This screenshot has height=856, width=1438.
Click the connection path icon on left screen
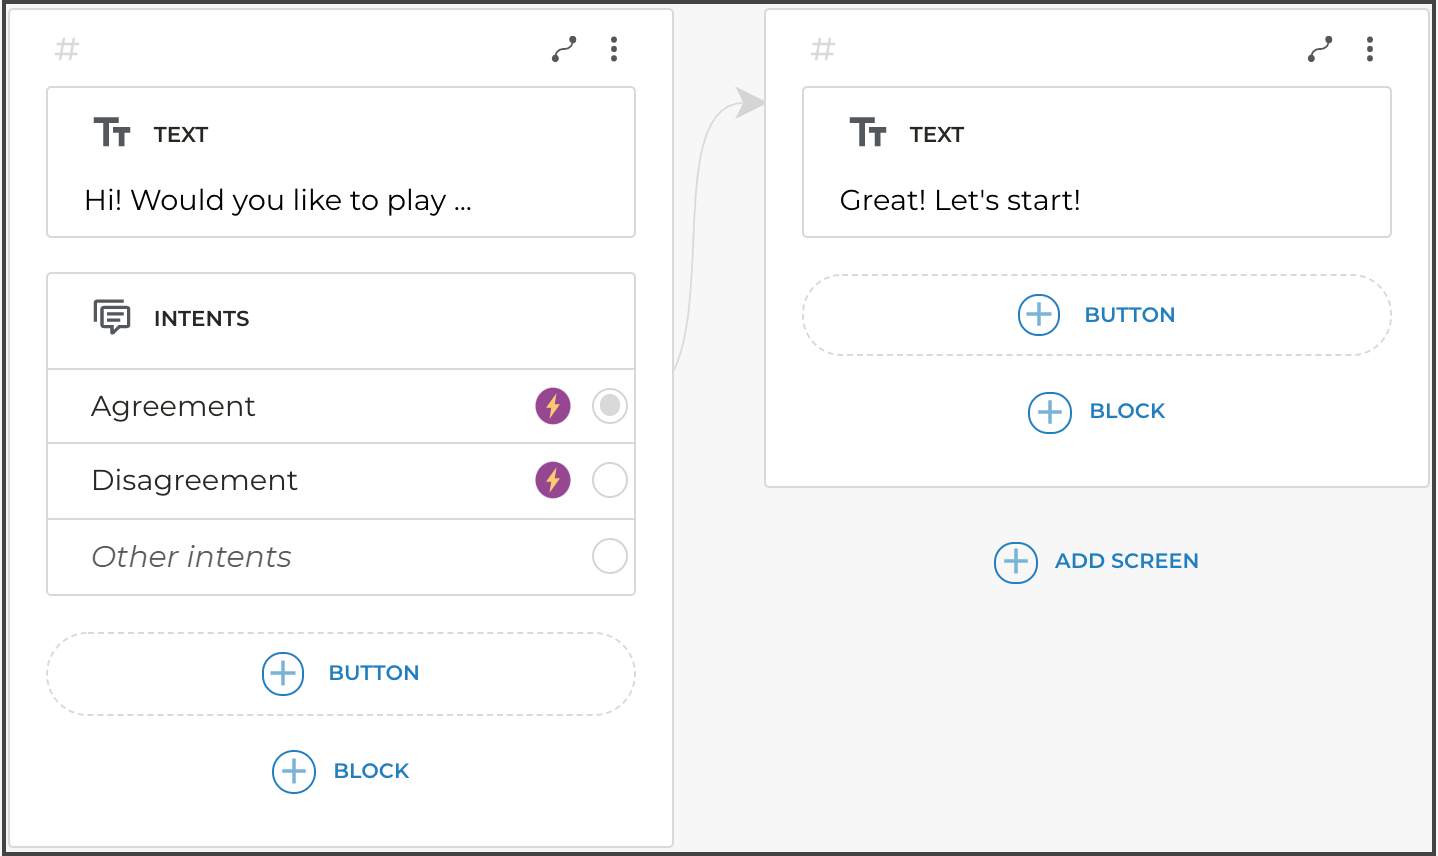pyautogui.click(x=564, y=49)
